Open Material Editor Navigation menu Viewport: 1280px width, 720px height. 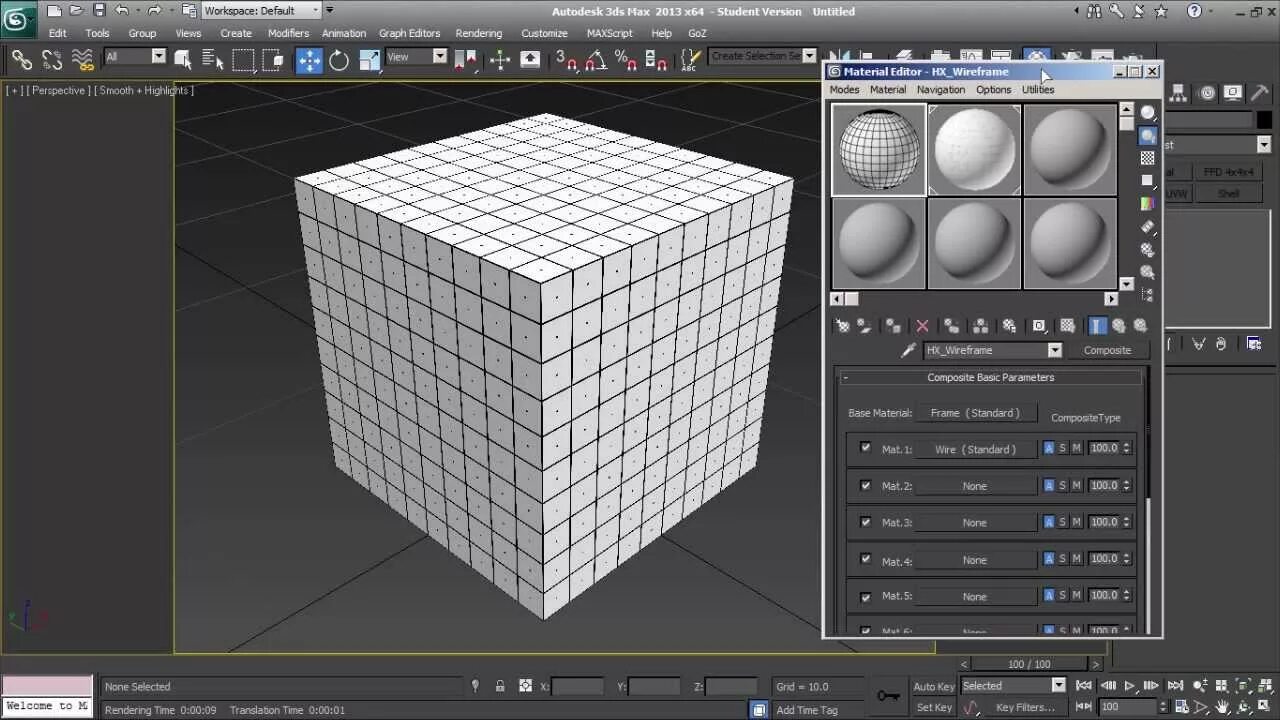click(x=941, y=90)
